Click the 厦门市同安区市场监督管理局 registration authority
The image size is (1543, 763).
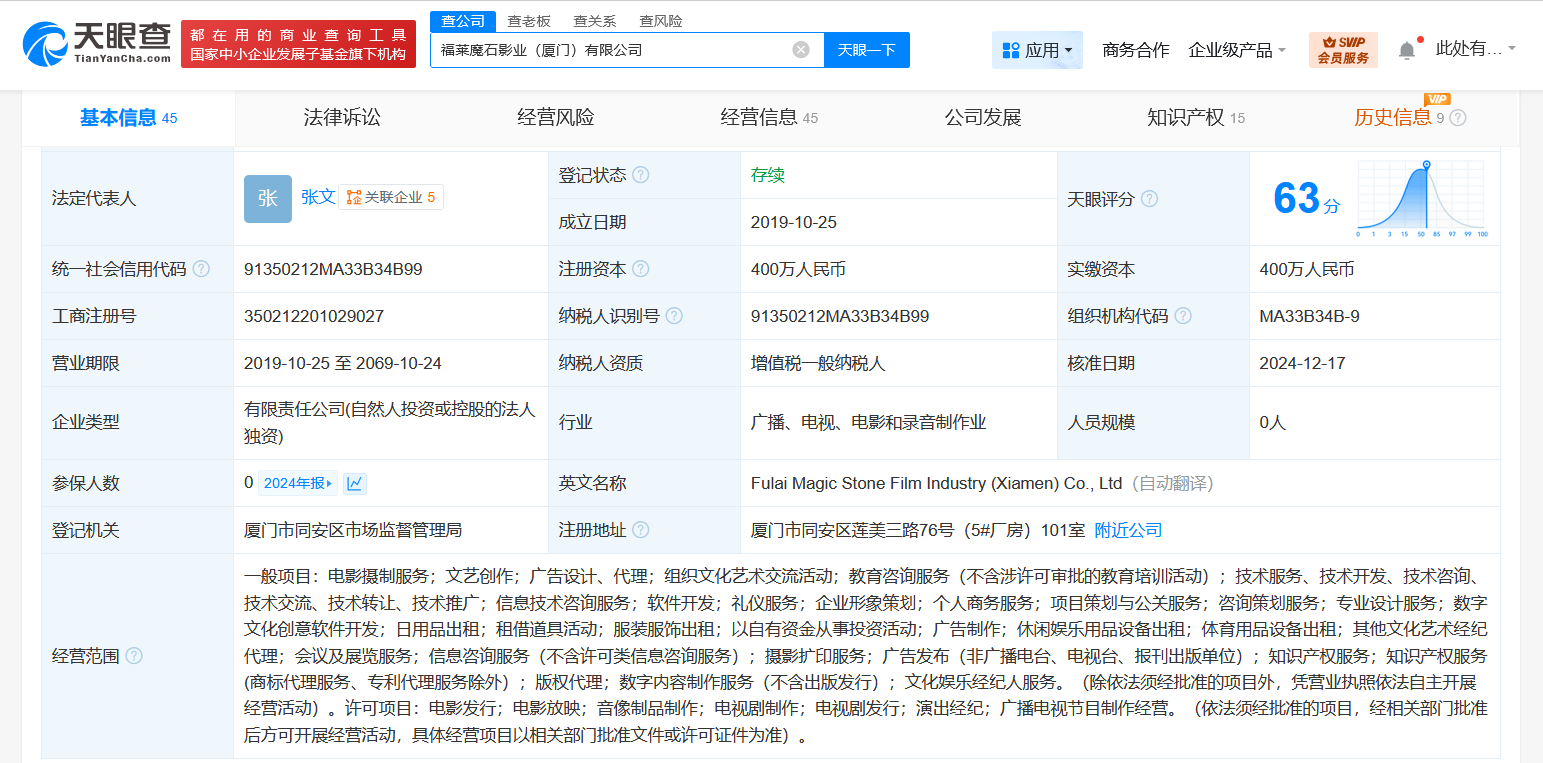click(353, 530)
